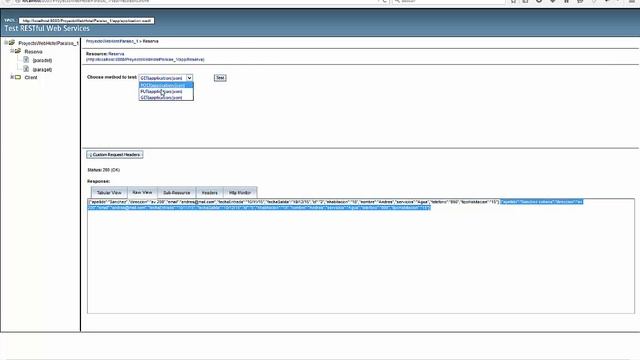Click the Status 200 (OK) text
The image size is (640, 360).
[x=103, y=170]
